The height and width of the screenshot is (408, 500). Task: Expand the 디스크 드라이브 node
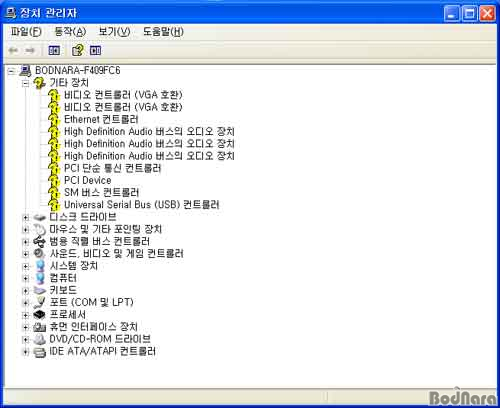(26, 217)
